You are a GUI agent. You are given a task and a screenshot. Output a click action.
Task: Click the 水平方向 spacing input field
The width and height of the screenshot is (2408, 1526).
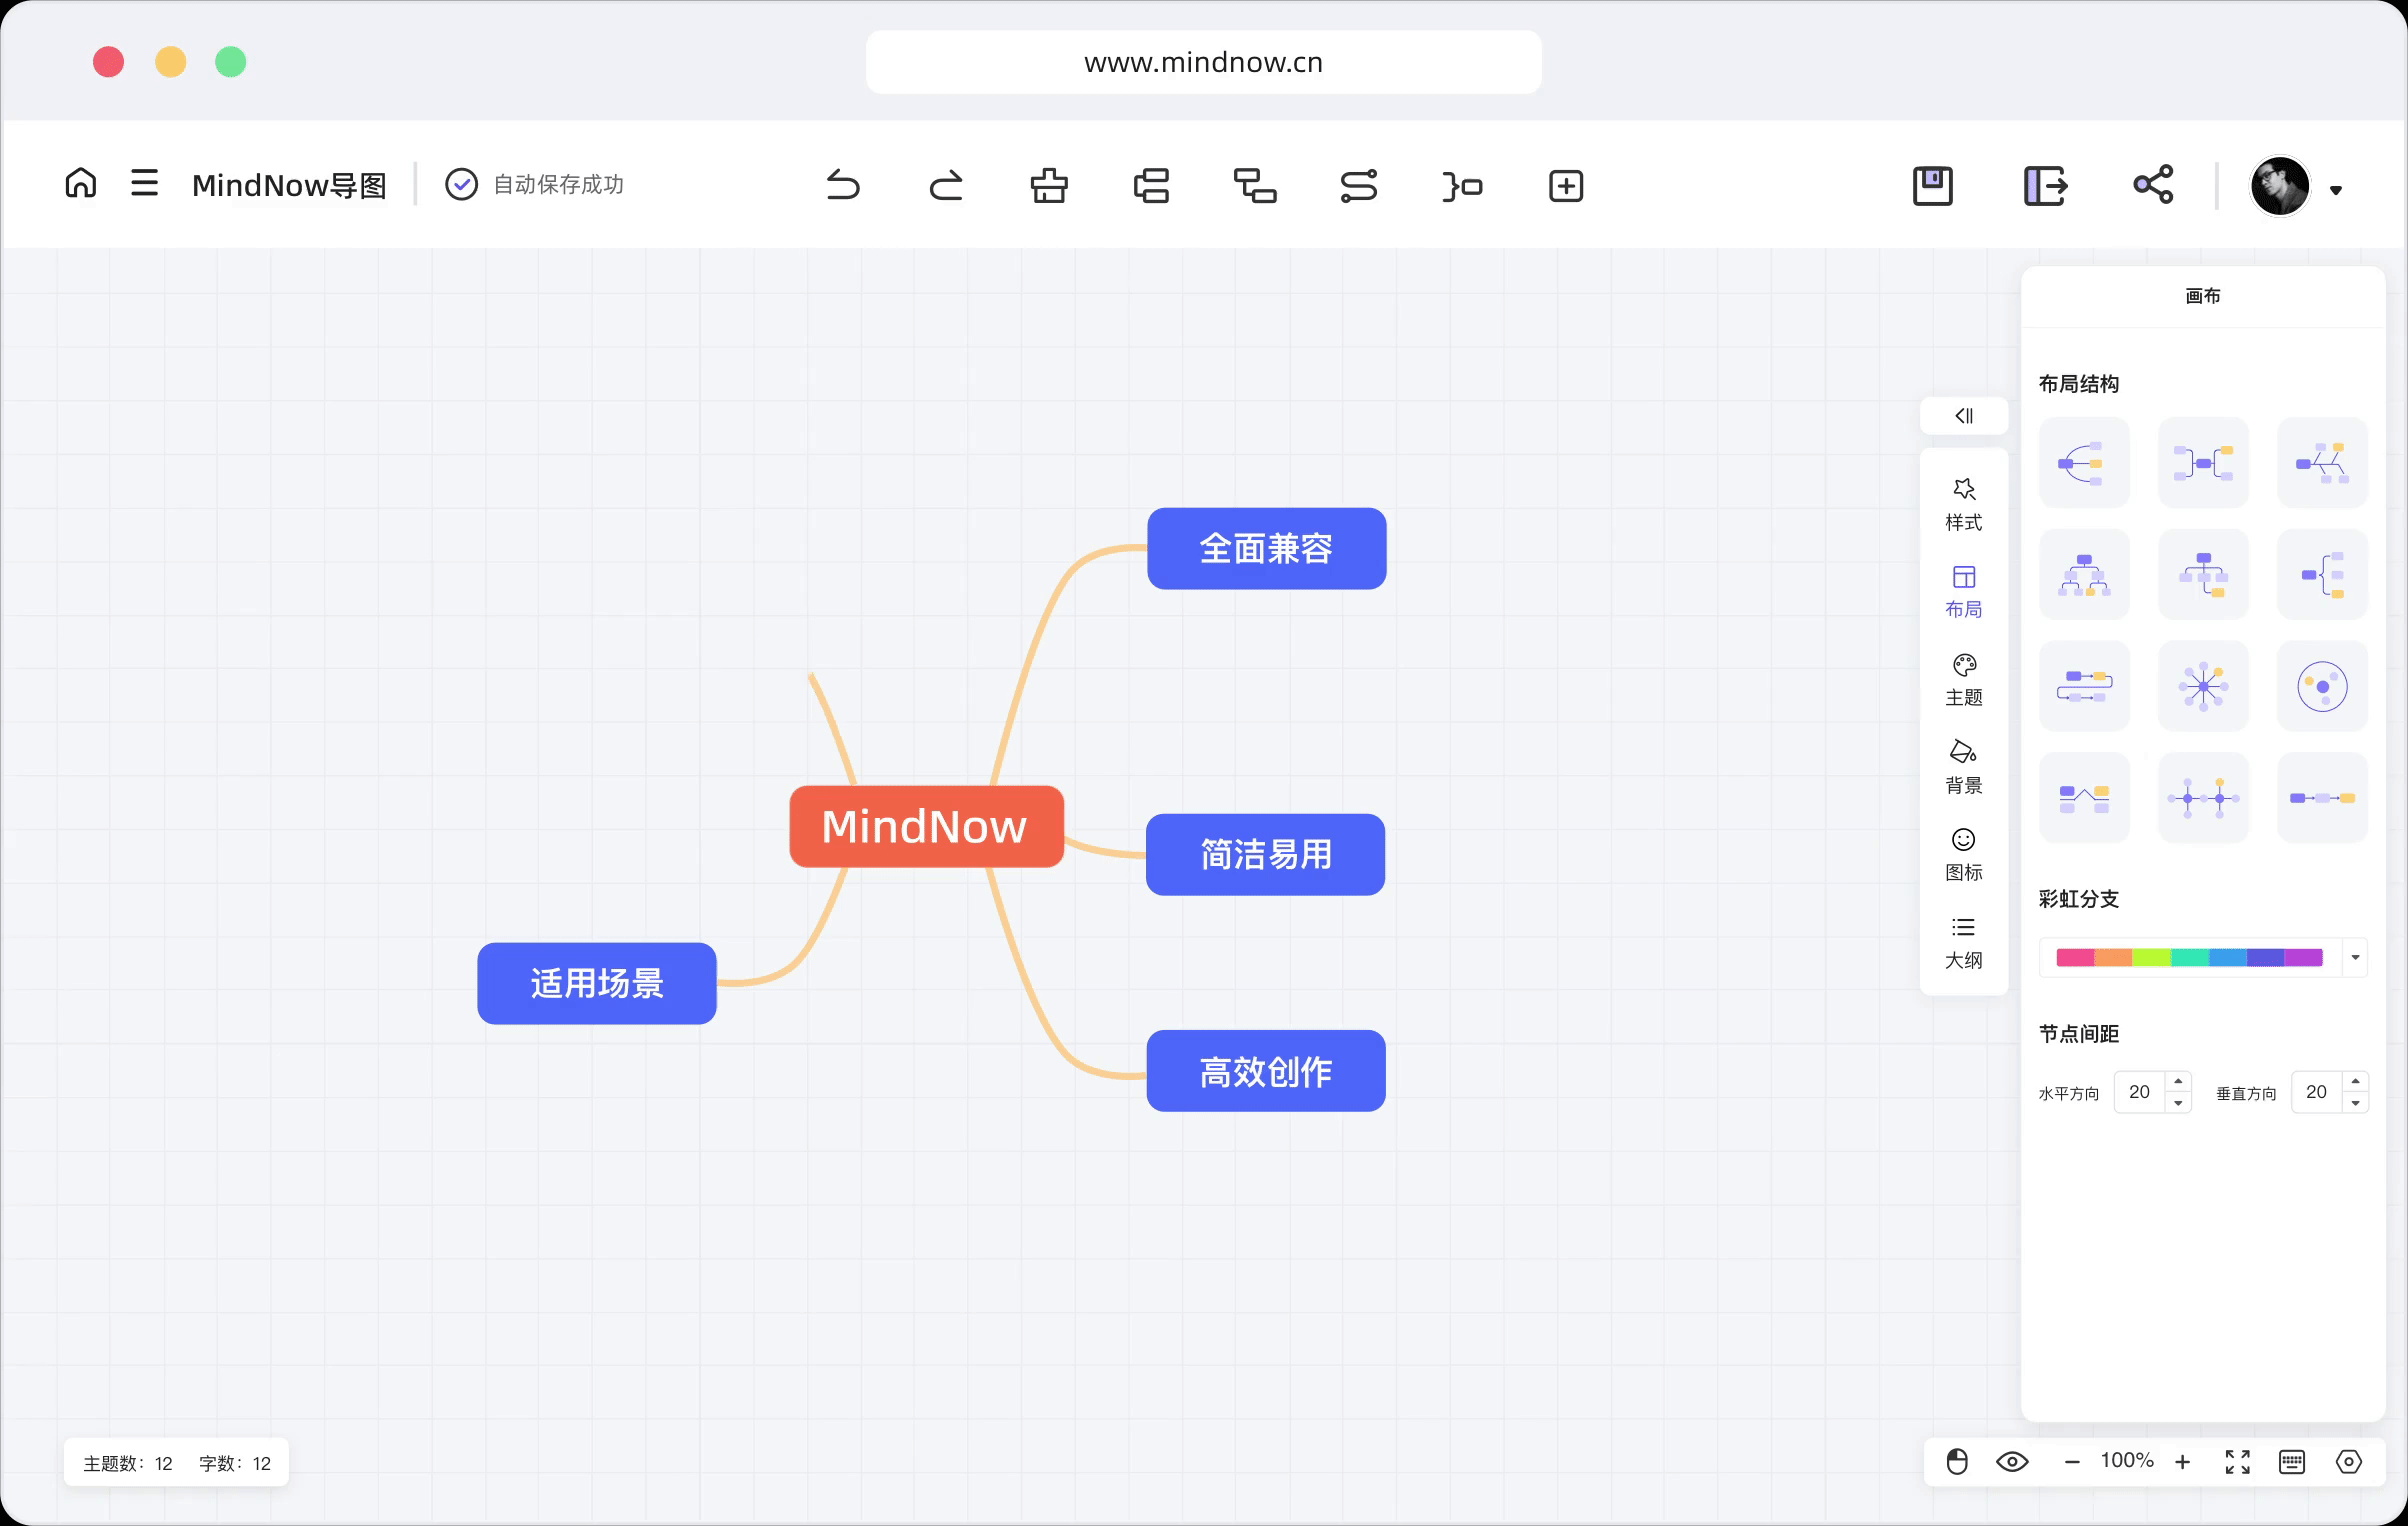2140,1092
